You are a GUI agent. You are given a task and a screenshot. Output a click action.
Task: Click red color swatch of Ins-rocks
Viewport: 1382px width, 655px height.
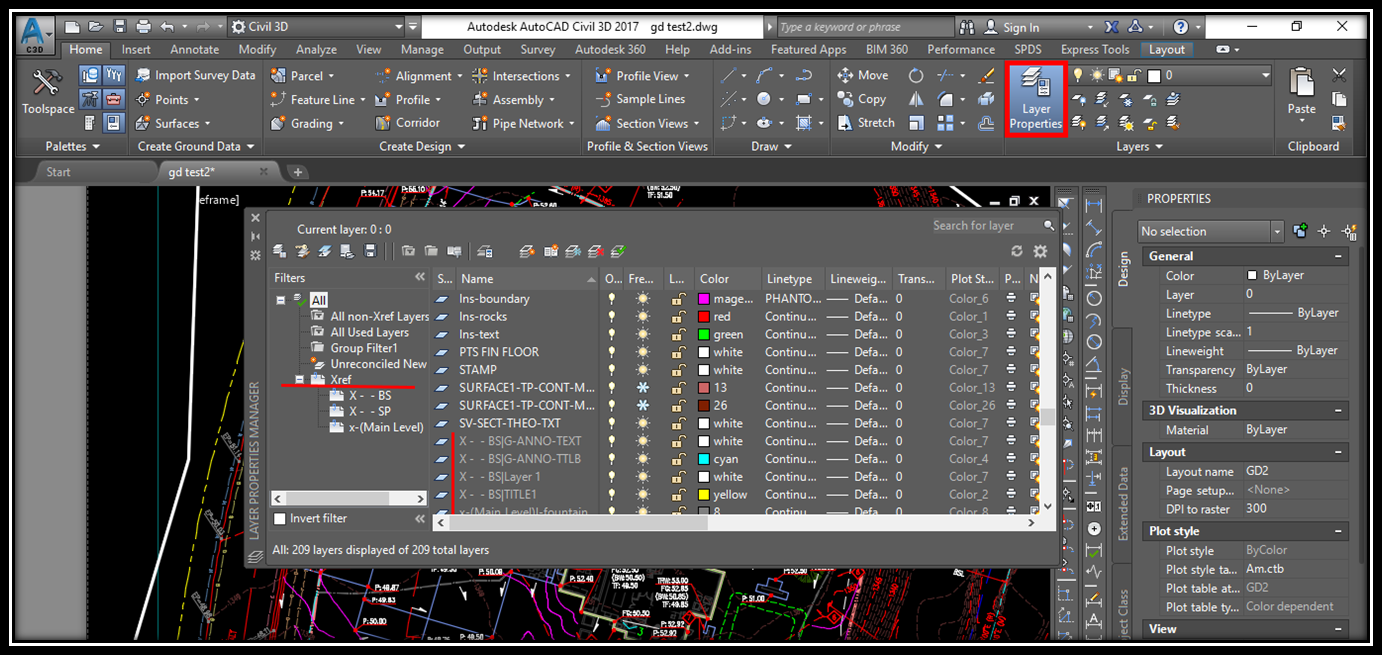[704, 317]
